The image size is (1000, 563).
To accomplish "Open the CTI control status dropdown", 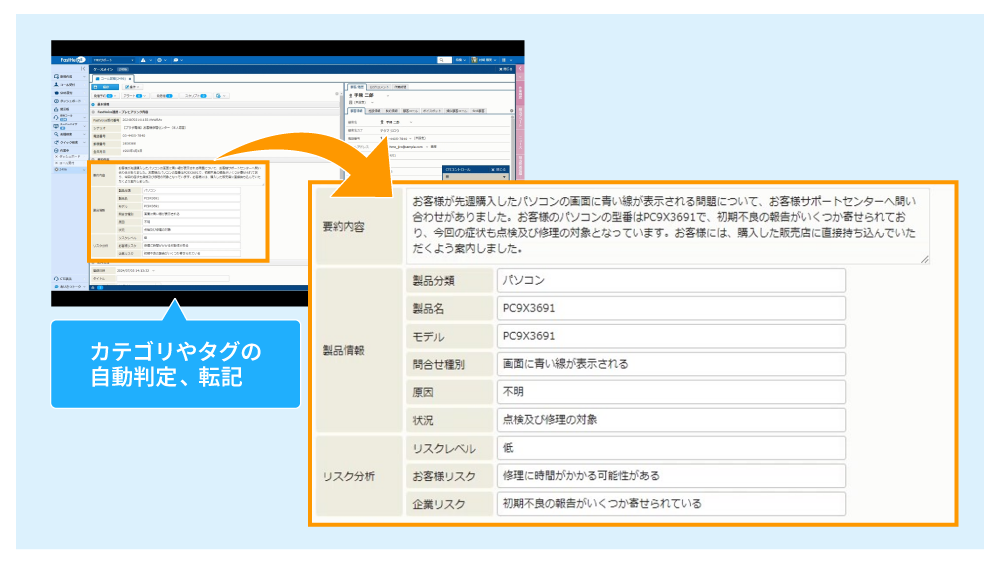I will click(x=476, y=177).
